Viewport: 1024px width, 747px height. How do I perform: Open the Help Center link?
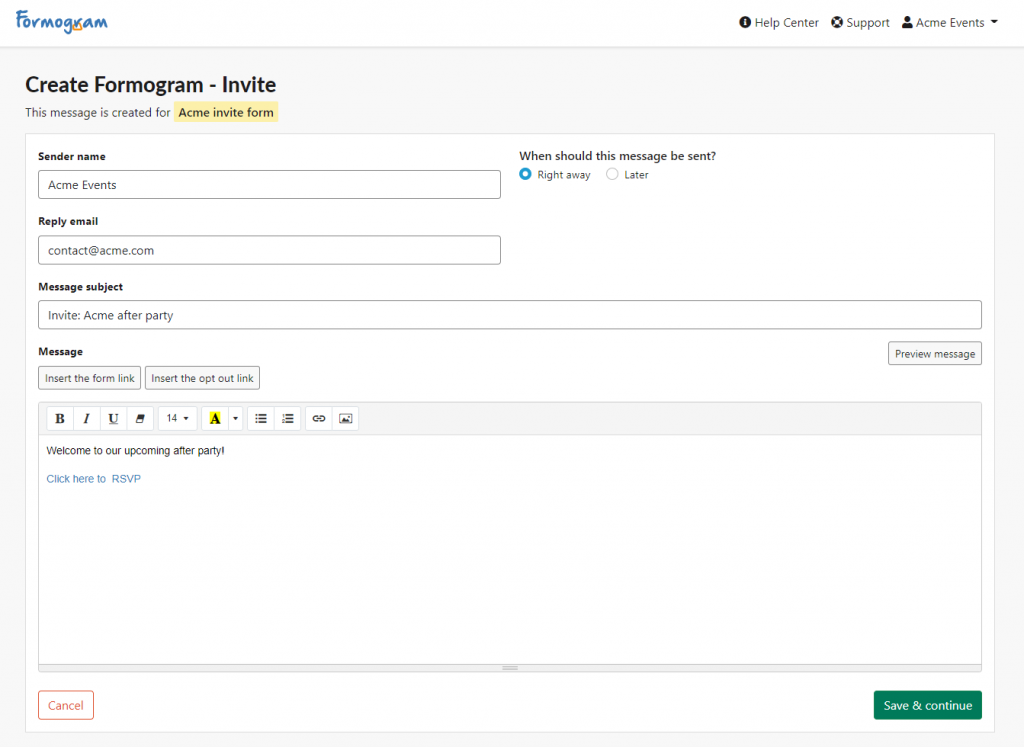click(778, 22)
